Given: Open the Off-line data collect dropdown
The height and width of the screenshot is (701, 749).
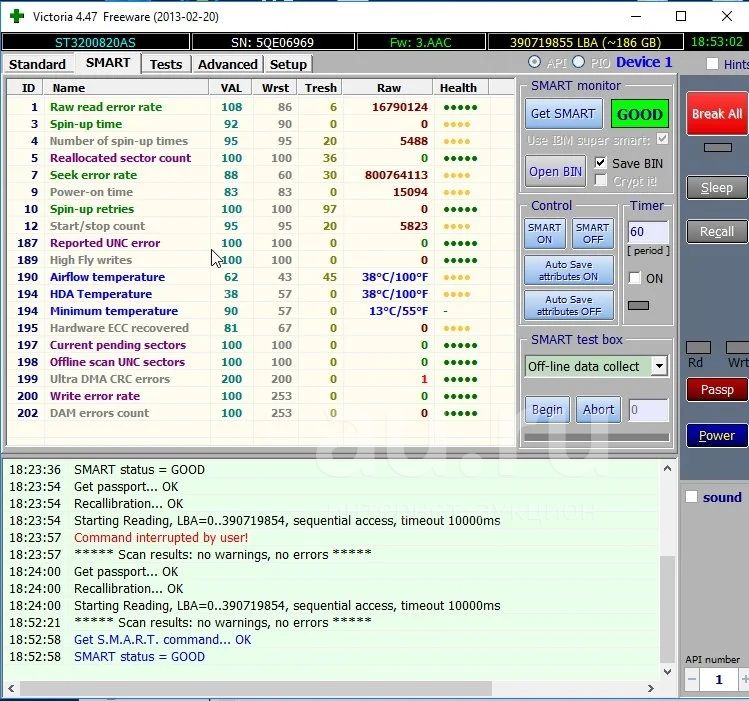Looking at the screenshot, I should [x=659, y=366].
